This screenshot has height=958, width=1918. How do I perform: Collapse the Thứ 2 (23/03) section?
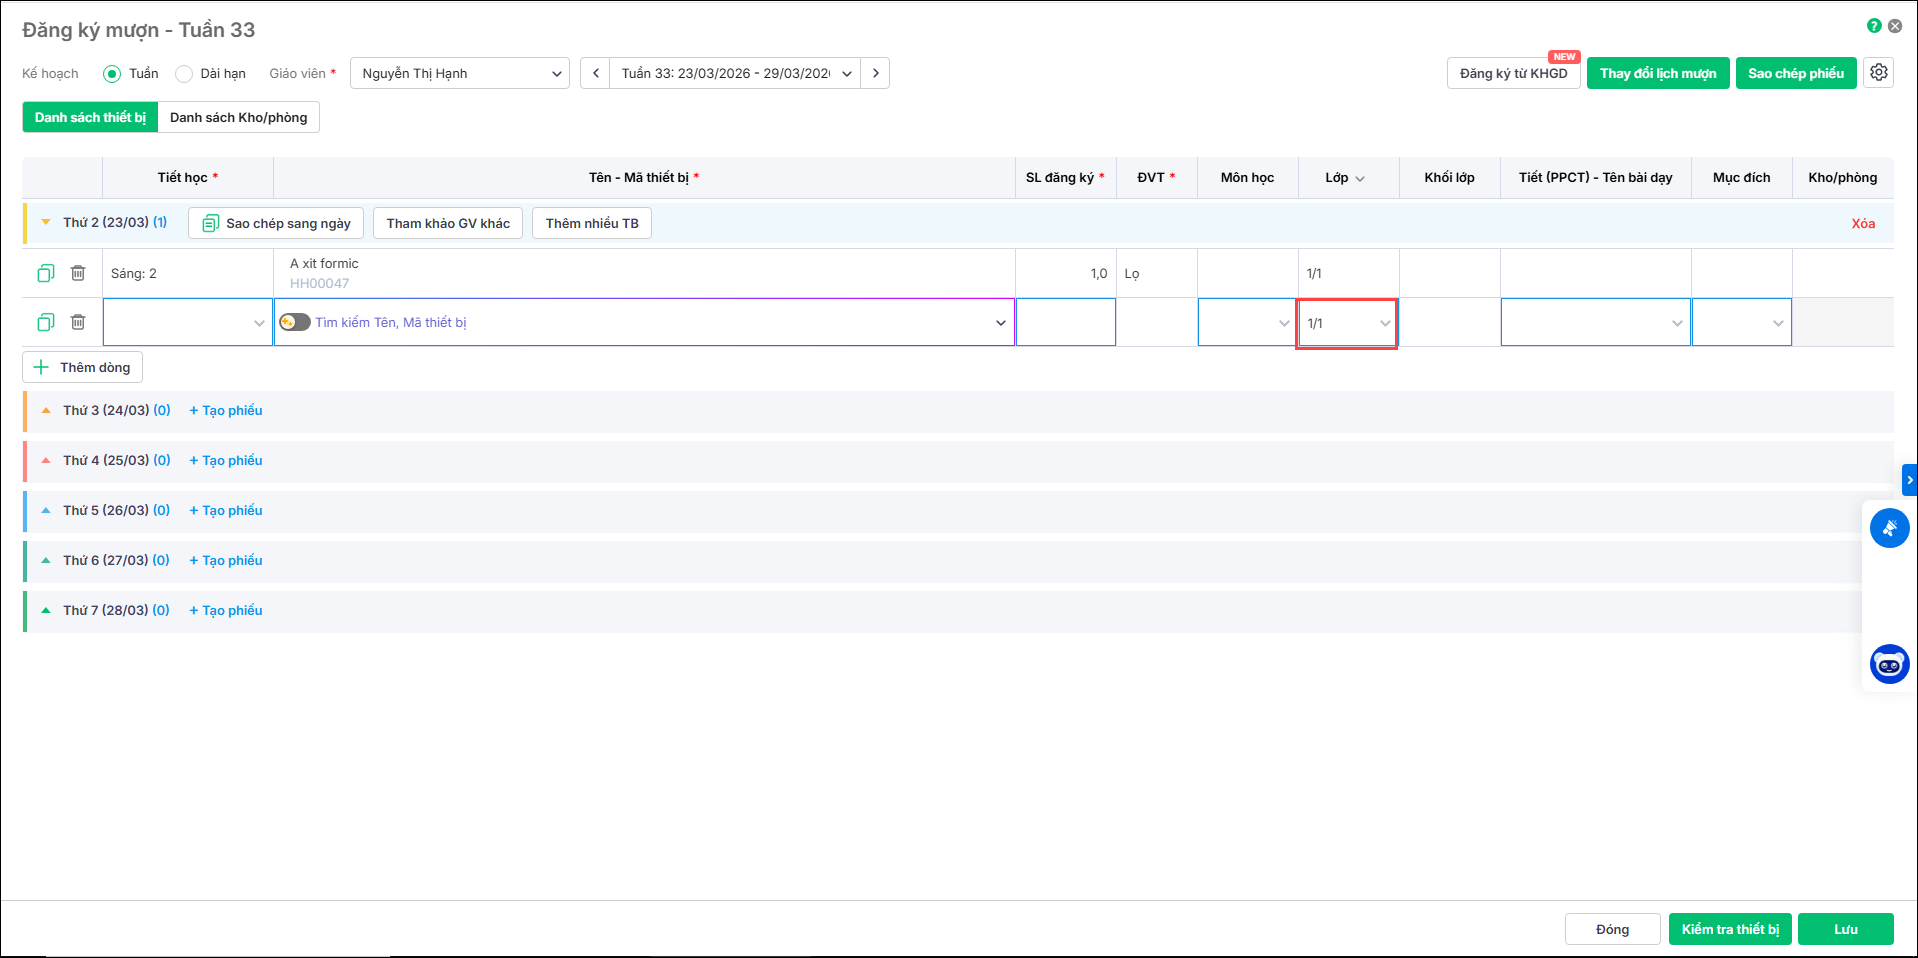tap(46, 222)
